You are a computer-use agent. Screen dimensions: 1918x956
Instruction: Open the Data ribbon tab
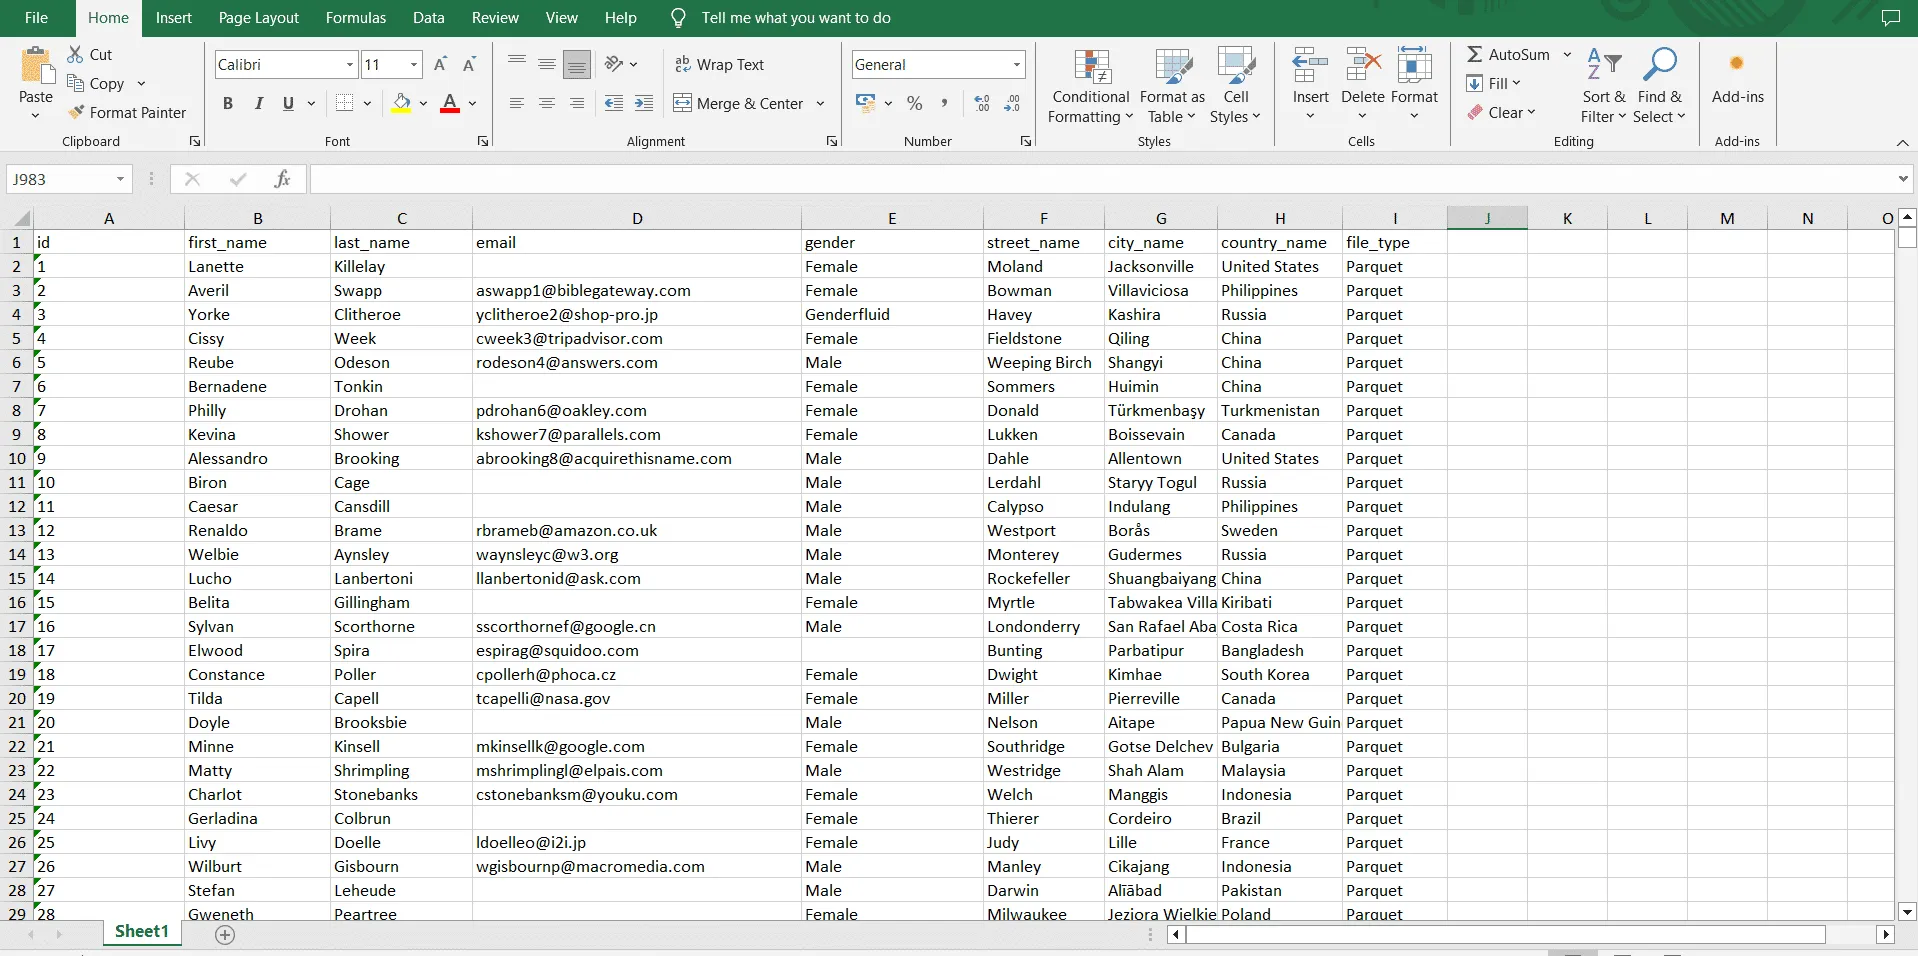click(x=428, y=17)
